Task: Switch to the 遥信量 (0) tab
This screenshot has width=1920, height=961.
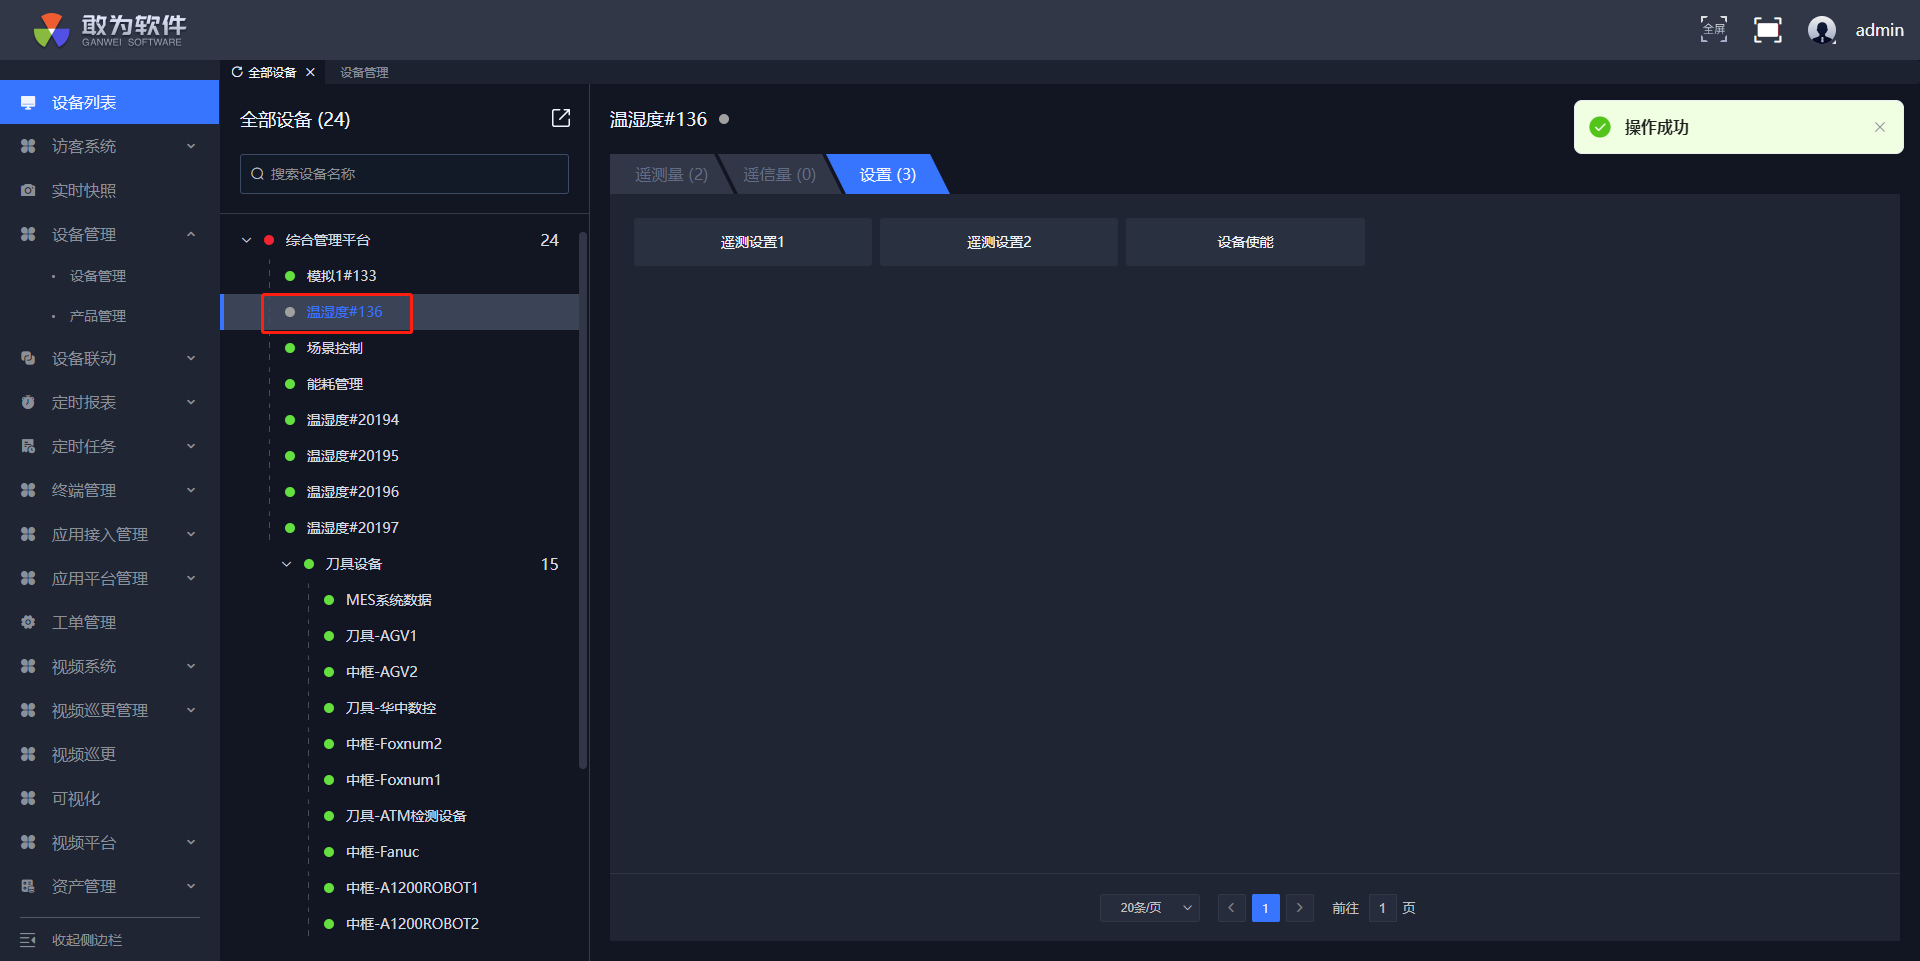Action: click(x=779, y=174)
